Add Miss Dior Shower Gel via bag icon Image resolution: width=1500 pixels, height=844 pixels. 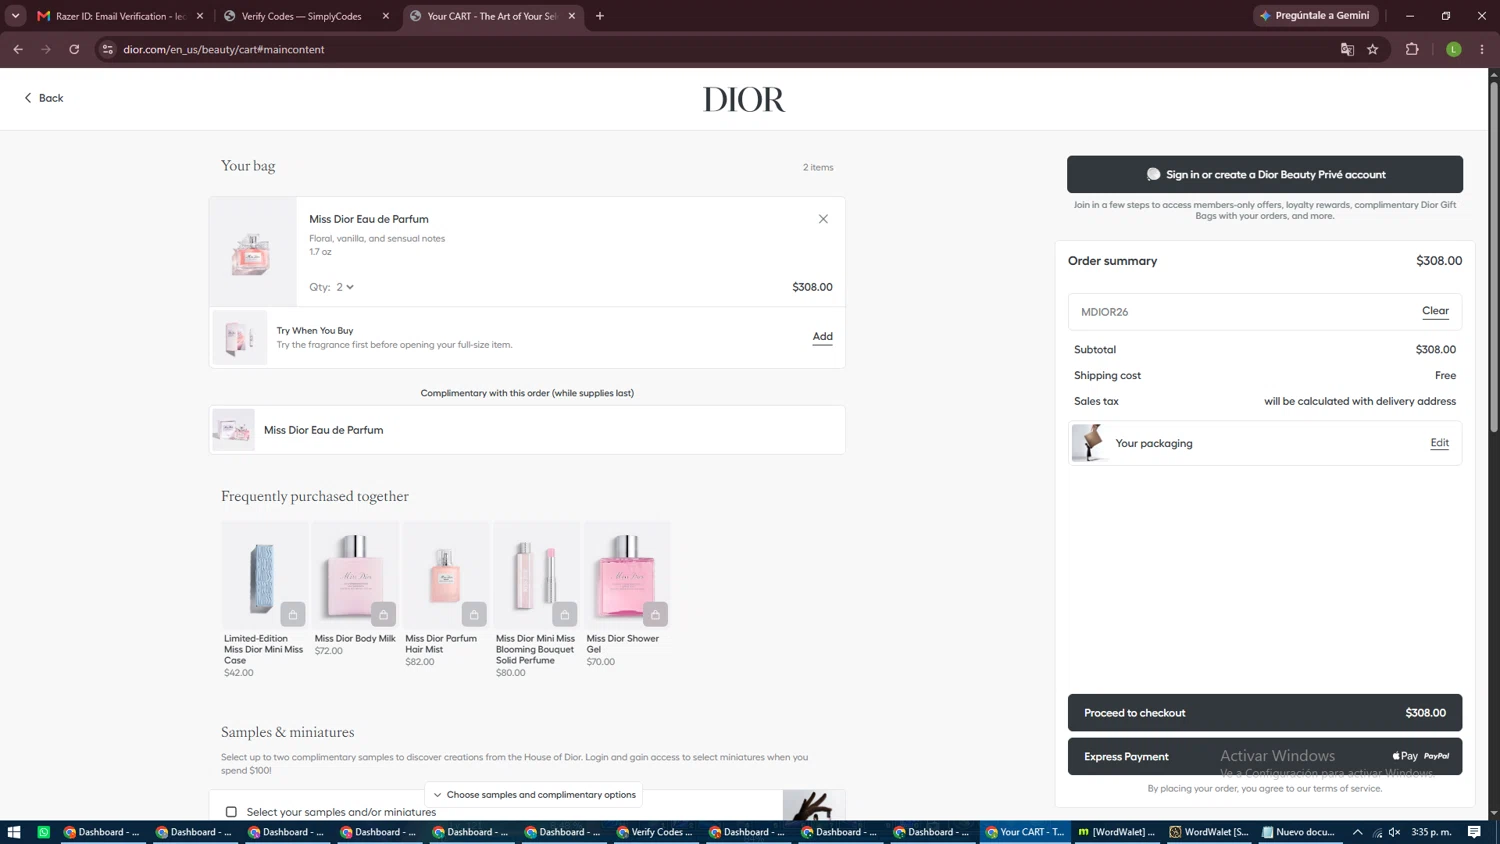pos(655,614)
